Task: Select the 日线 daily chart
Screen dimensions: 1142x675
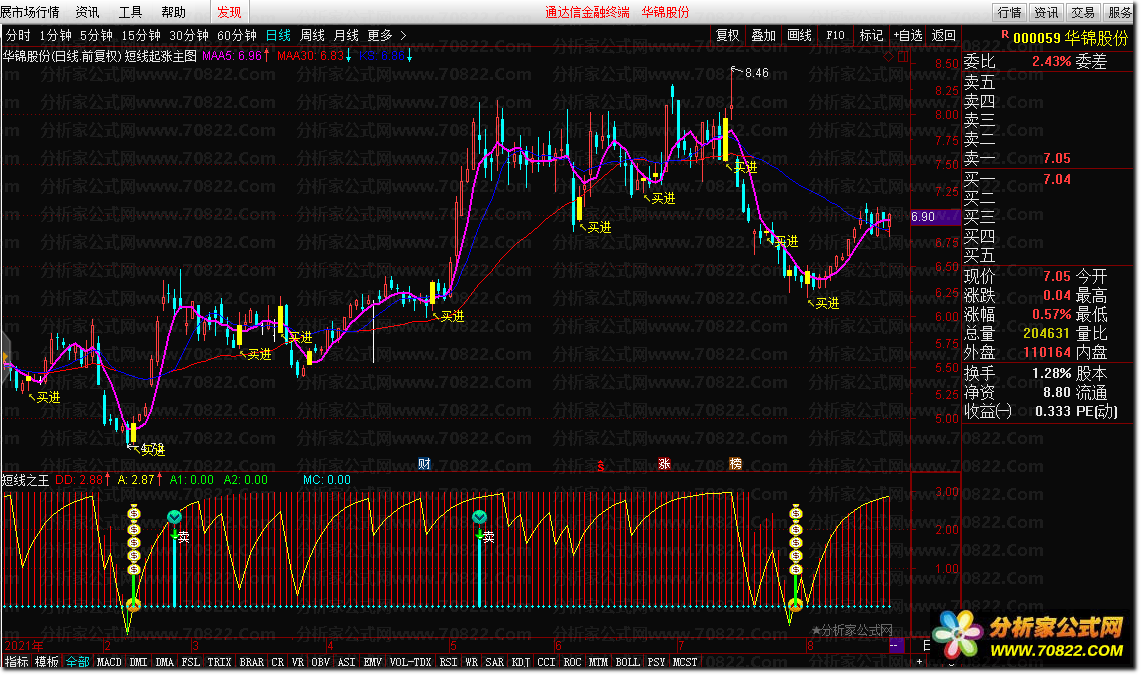Action: tap(278, 35)
